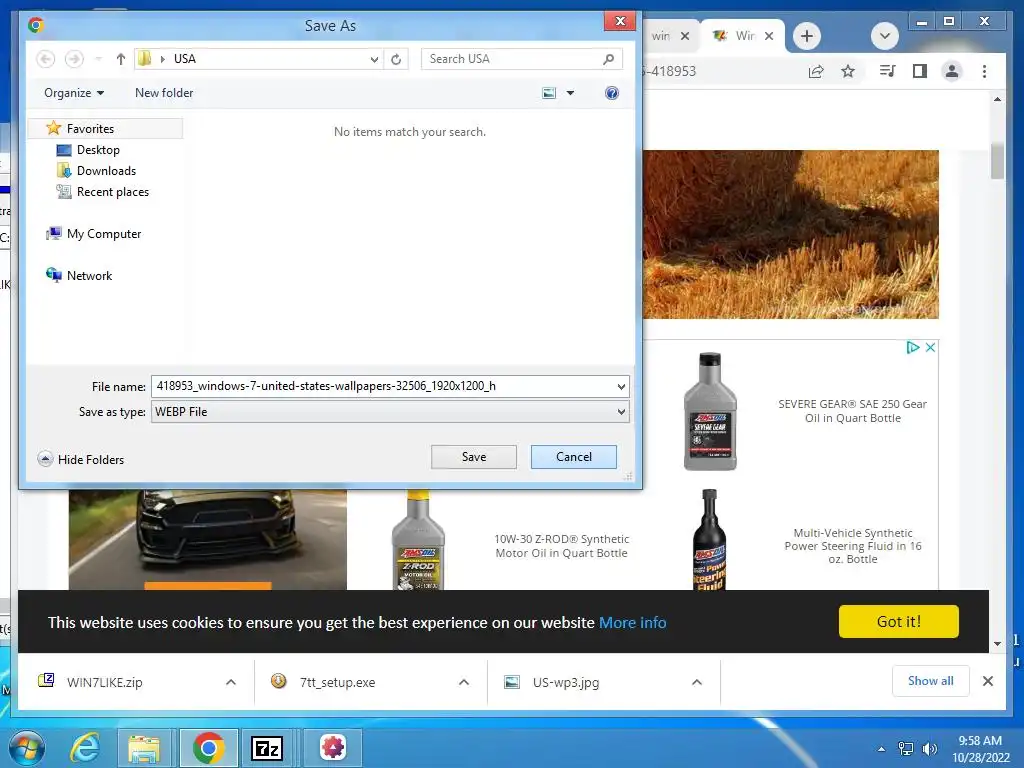Open volume tray icon
Image resolution: width=1024 pixels, height=768 pixels.
(x=929, y=749)
